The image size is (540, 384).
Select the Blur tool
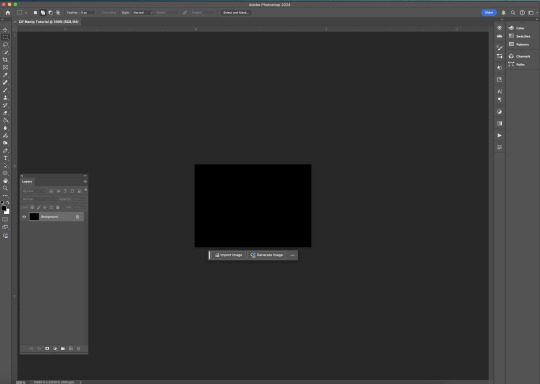coord(5,128)
